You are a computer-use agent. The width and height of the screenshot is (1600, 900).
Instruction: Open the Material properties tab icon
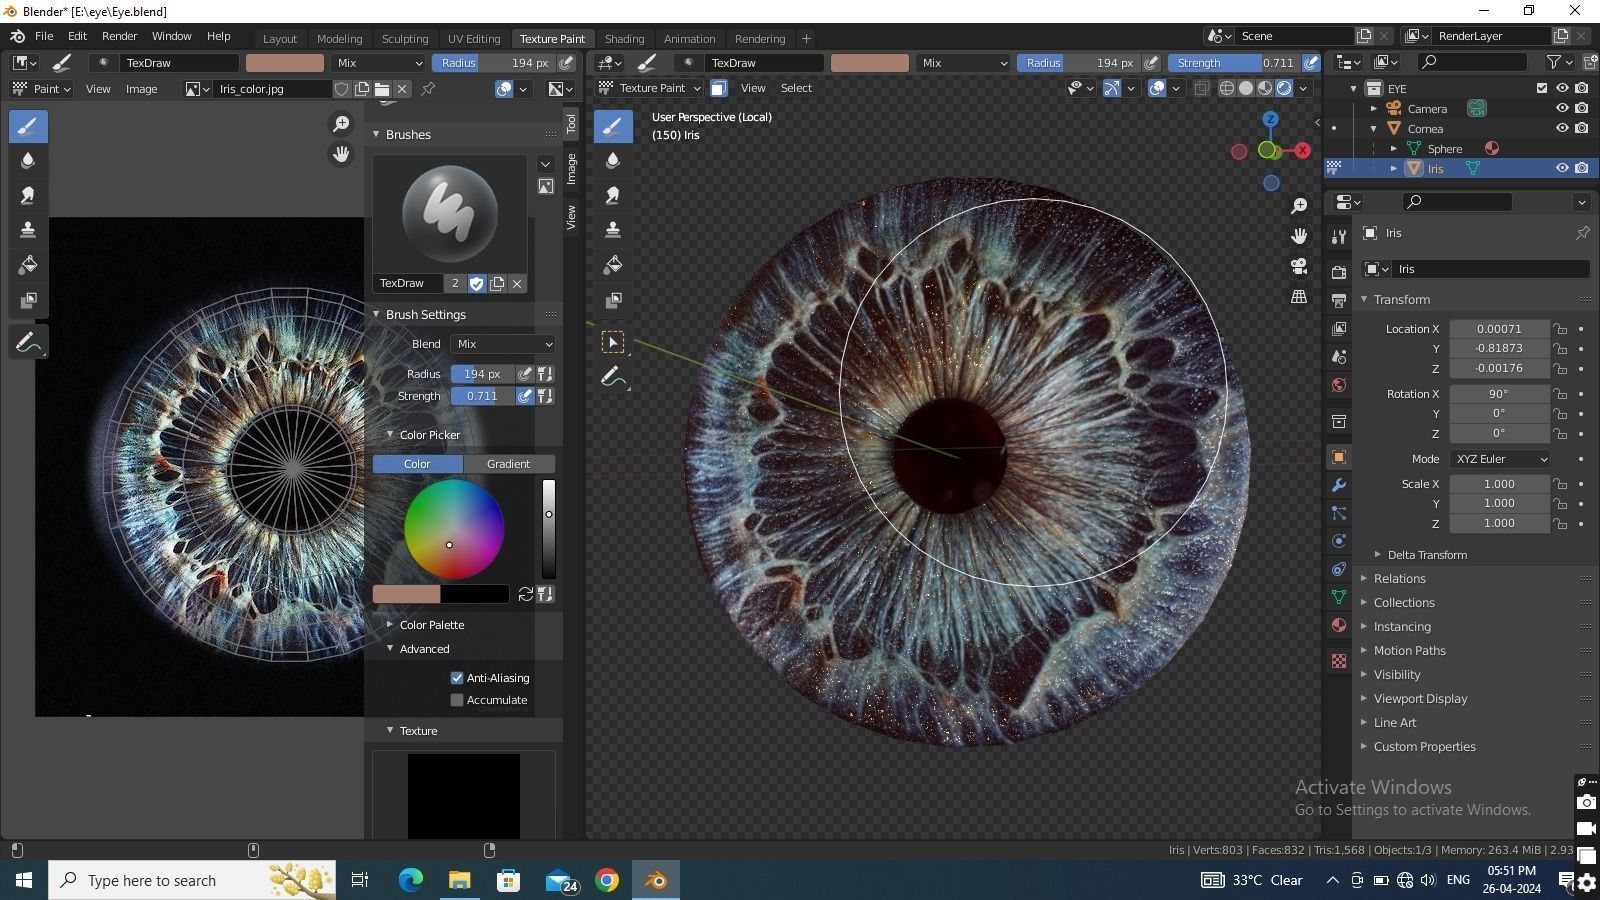click(x=1339, y=625)
